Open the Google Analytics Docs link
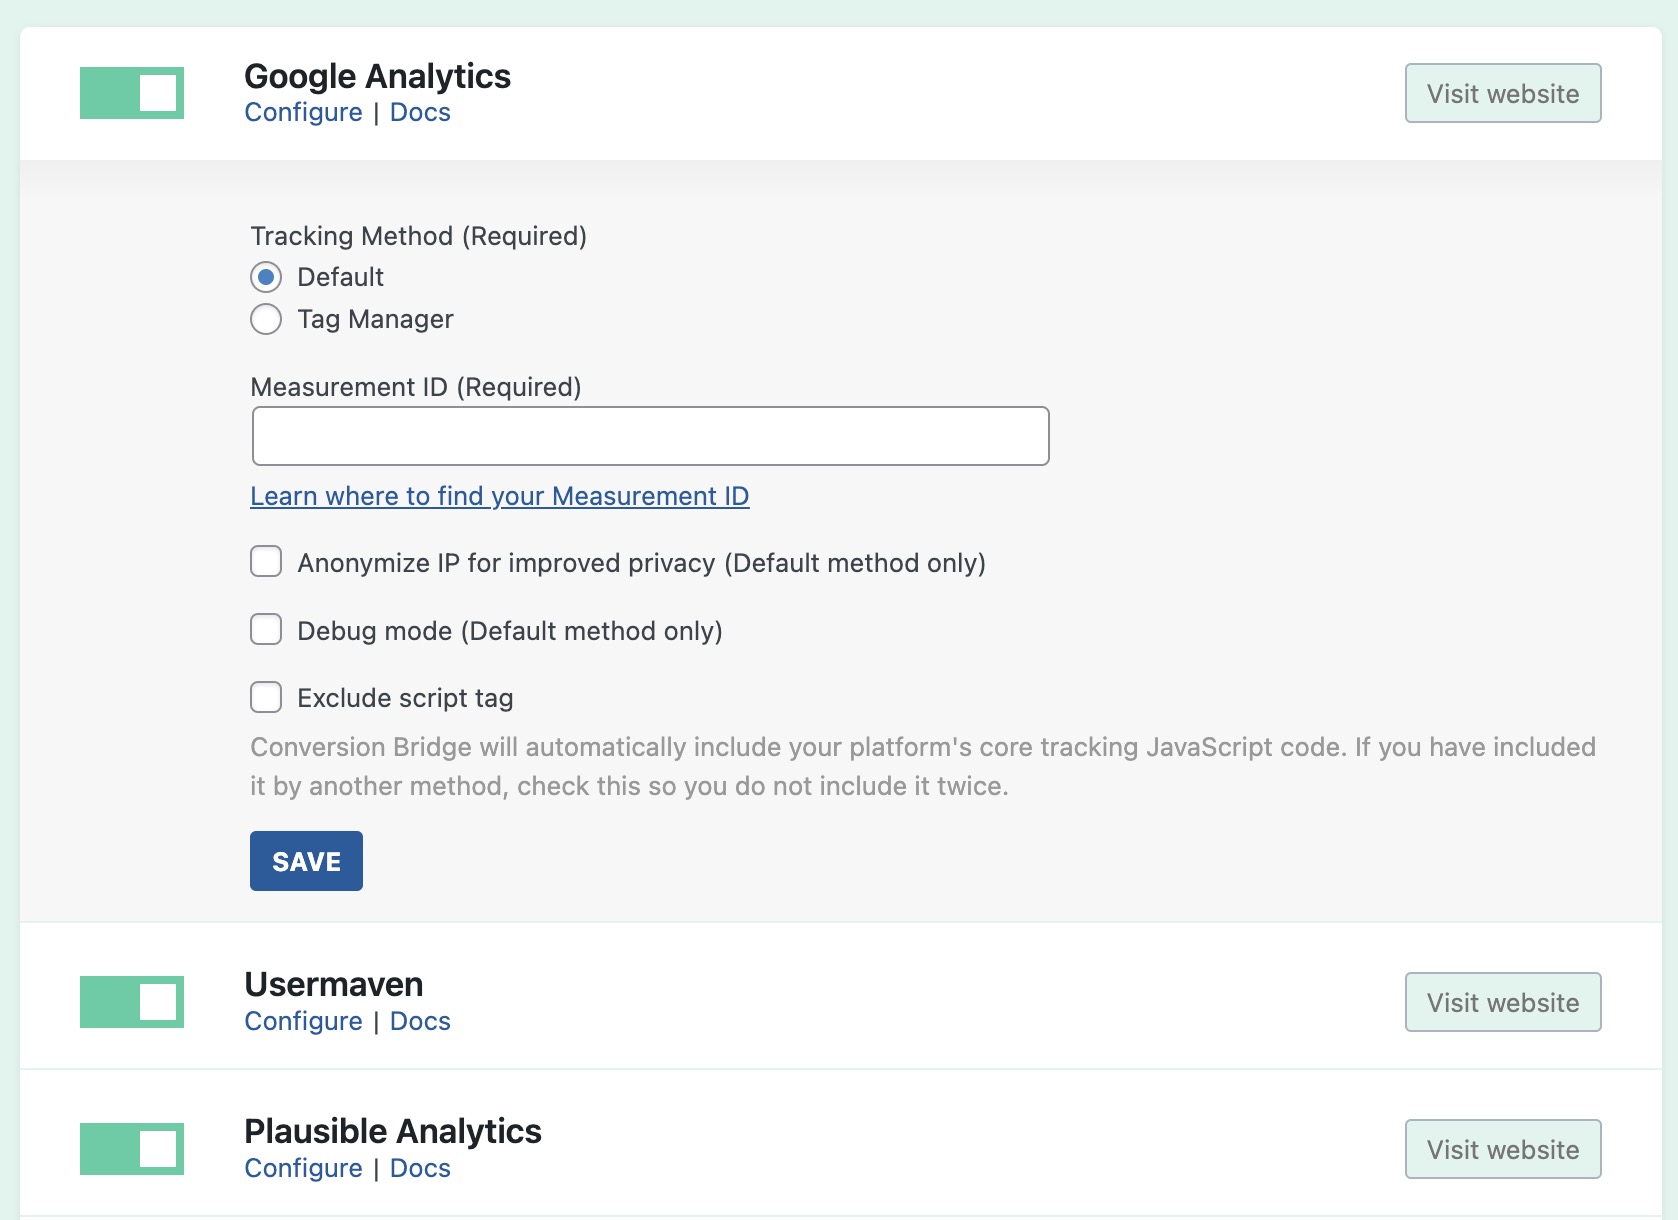This screenshot has height=1220, width=1678. [x=420, y=112]
